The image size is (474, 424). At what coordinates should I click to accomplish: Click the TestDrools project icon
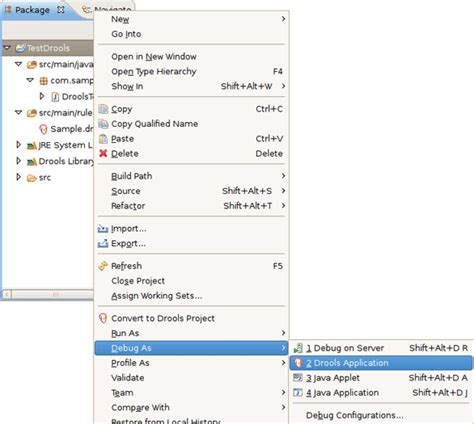click(20, 48)
